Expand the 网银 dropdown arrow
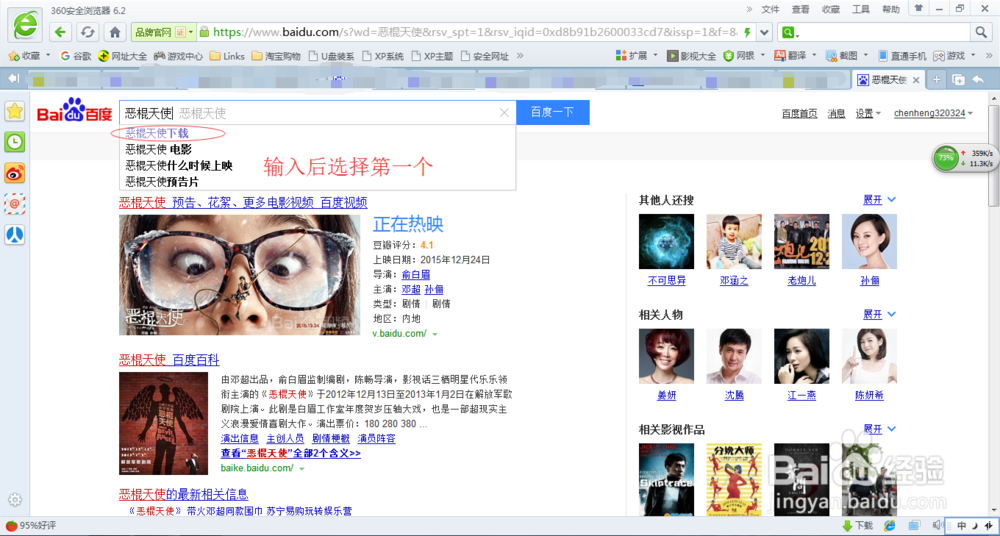 point(763,56)
